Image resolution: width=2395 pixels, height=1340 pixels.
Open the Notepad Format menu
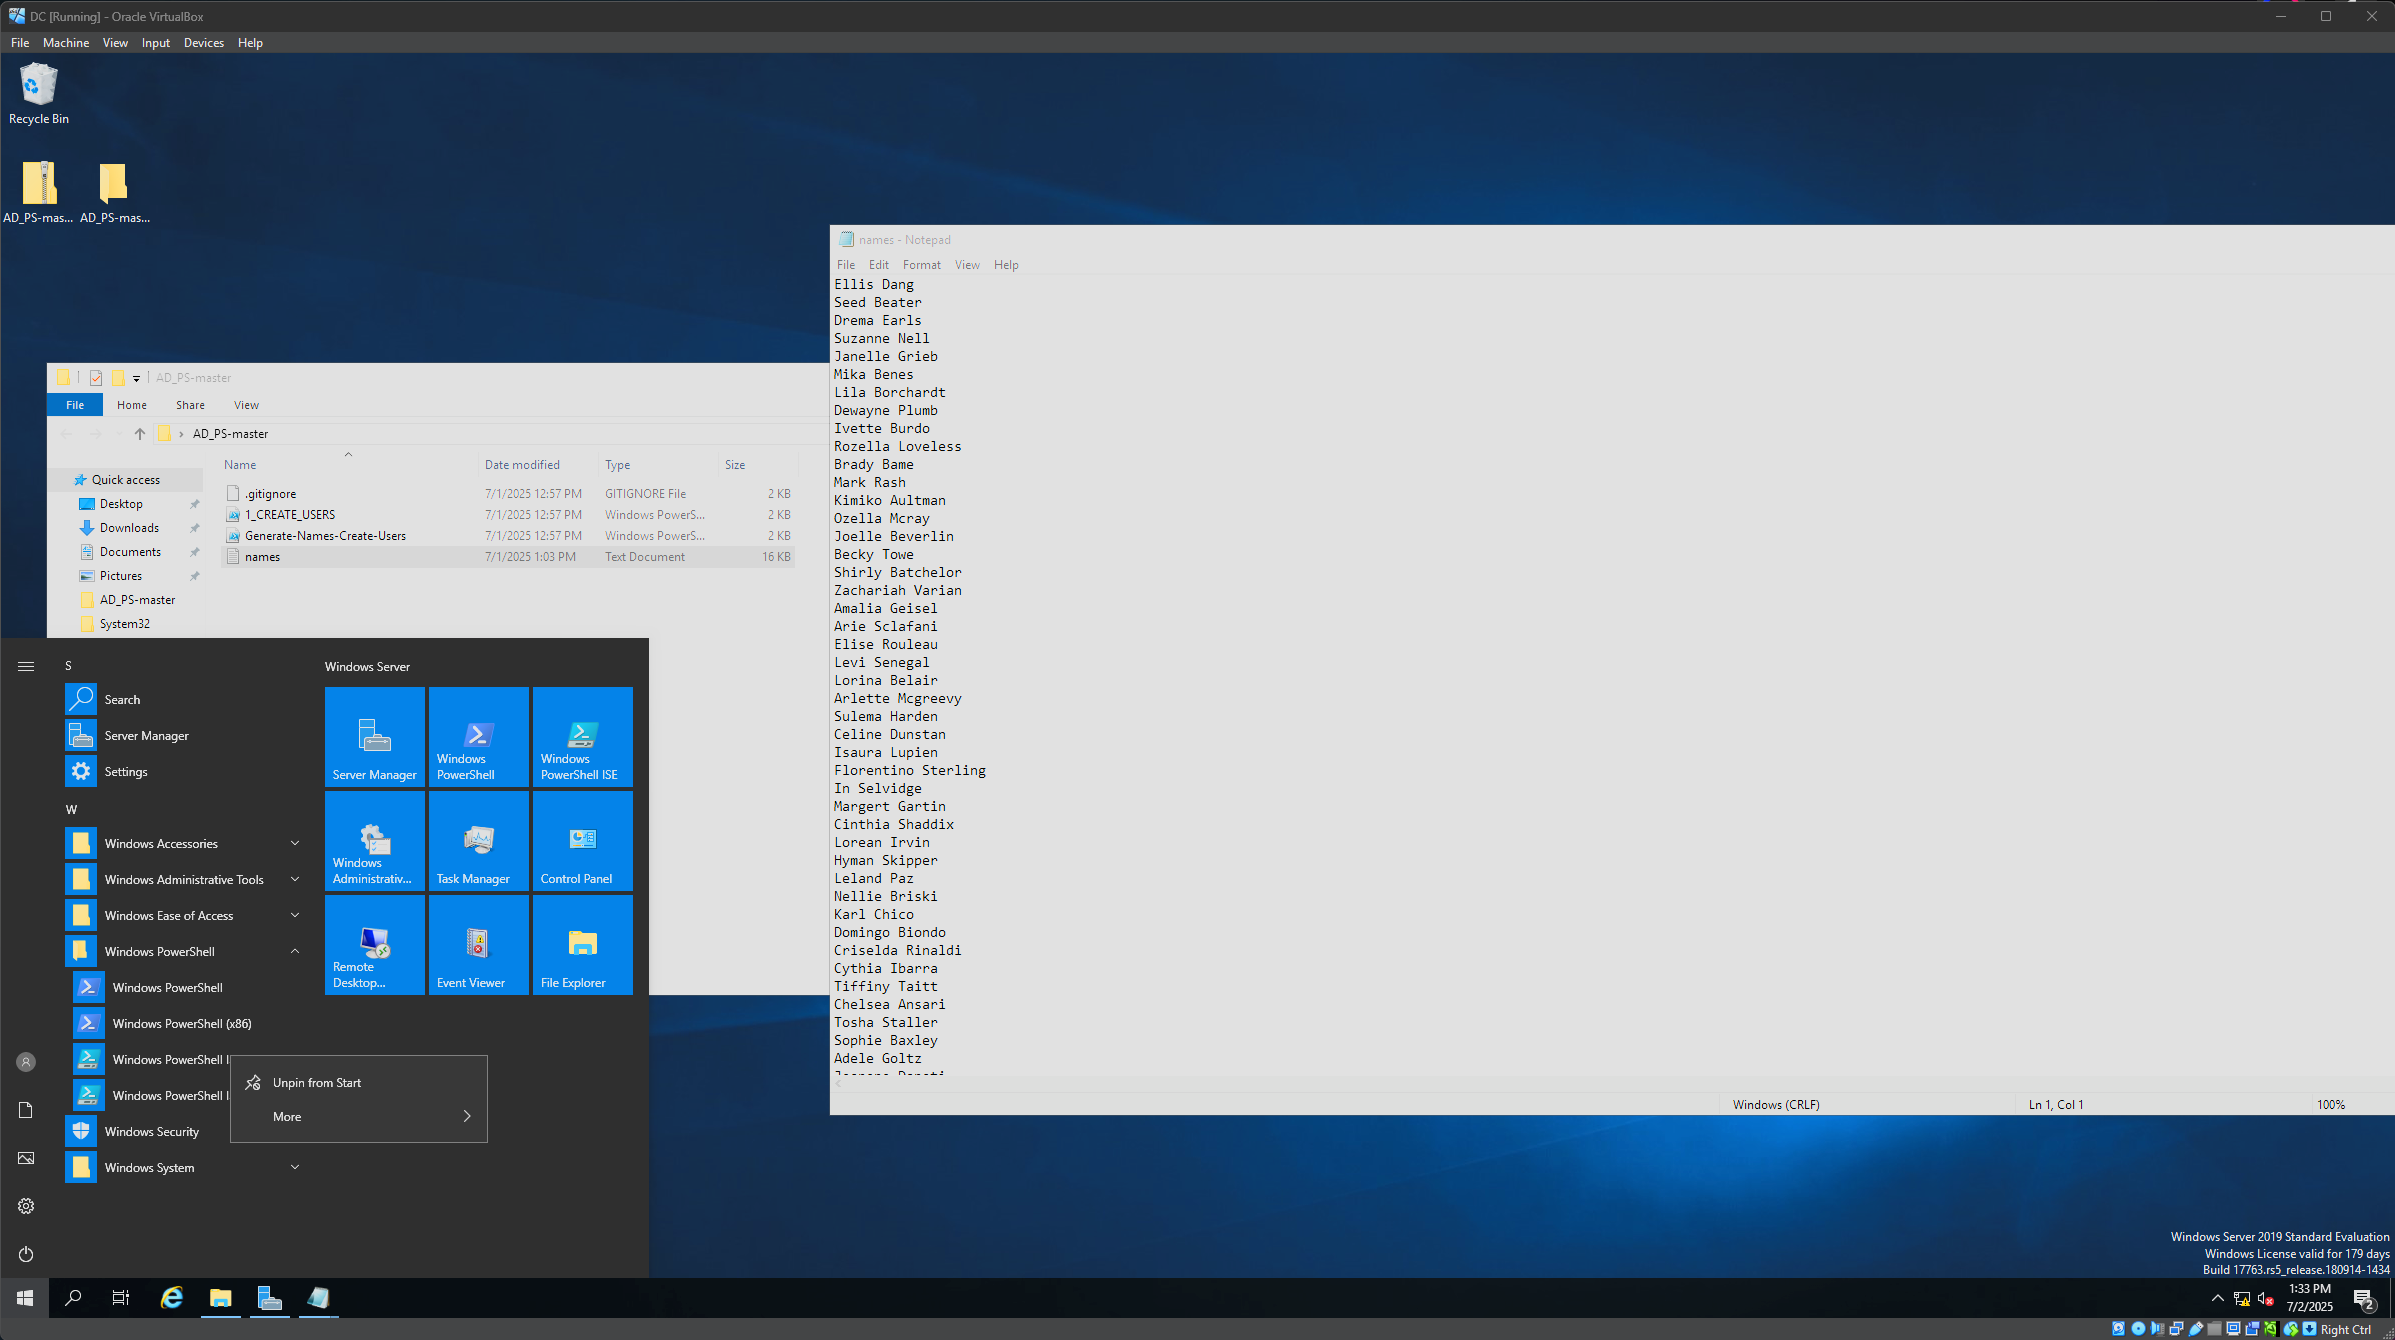click(x=921, y=265)
